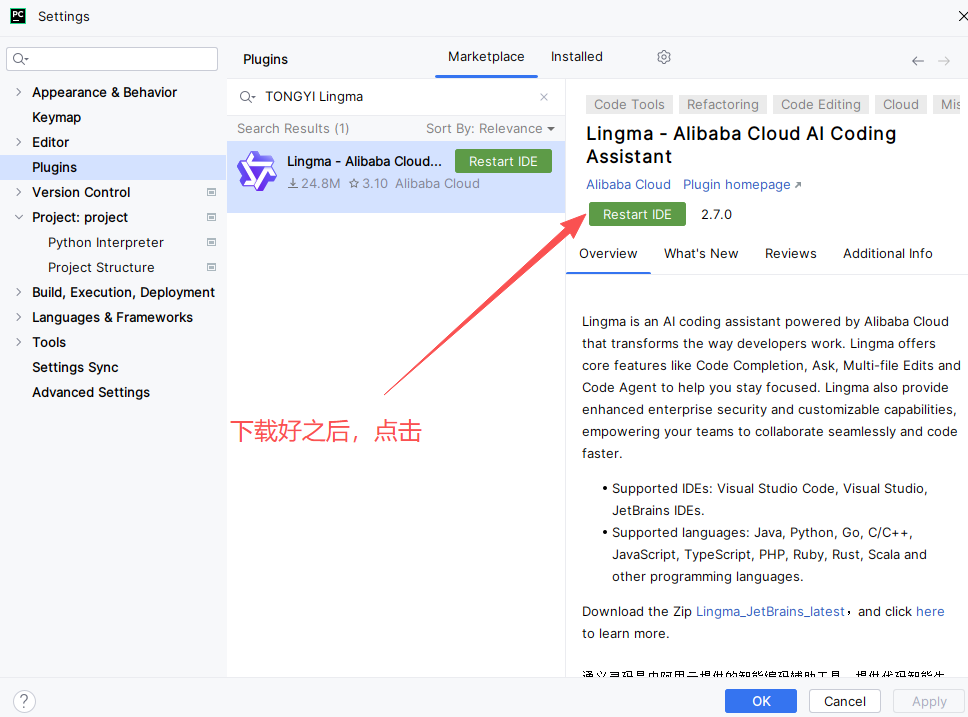Click the back navigation arrow
The height and width of the screenshot is (717, 968).
click(x=917, y=61)
